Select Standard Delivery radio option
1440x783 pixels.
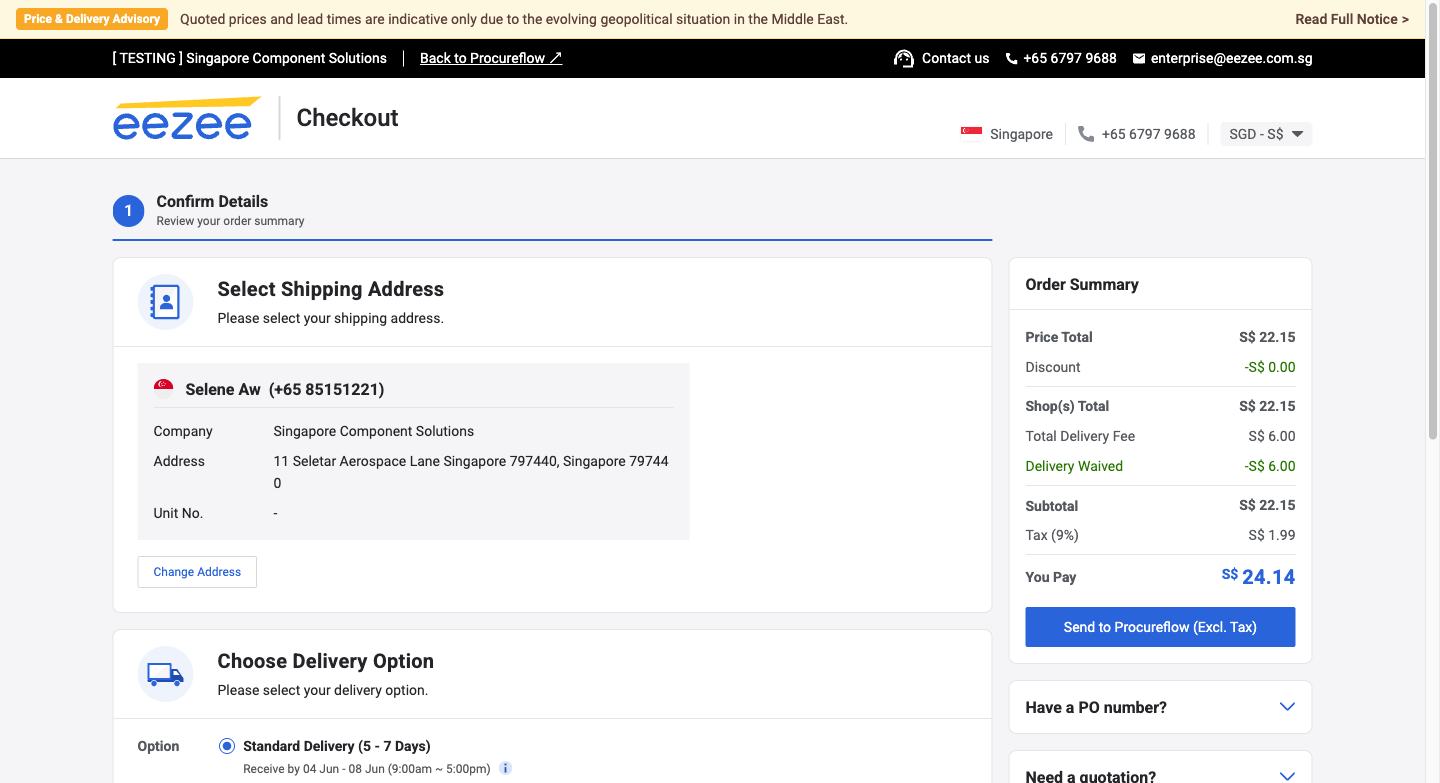227,746
